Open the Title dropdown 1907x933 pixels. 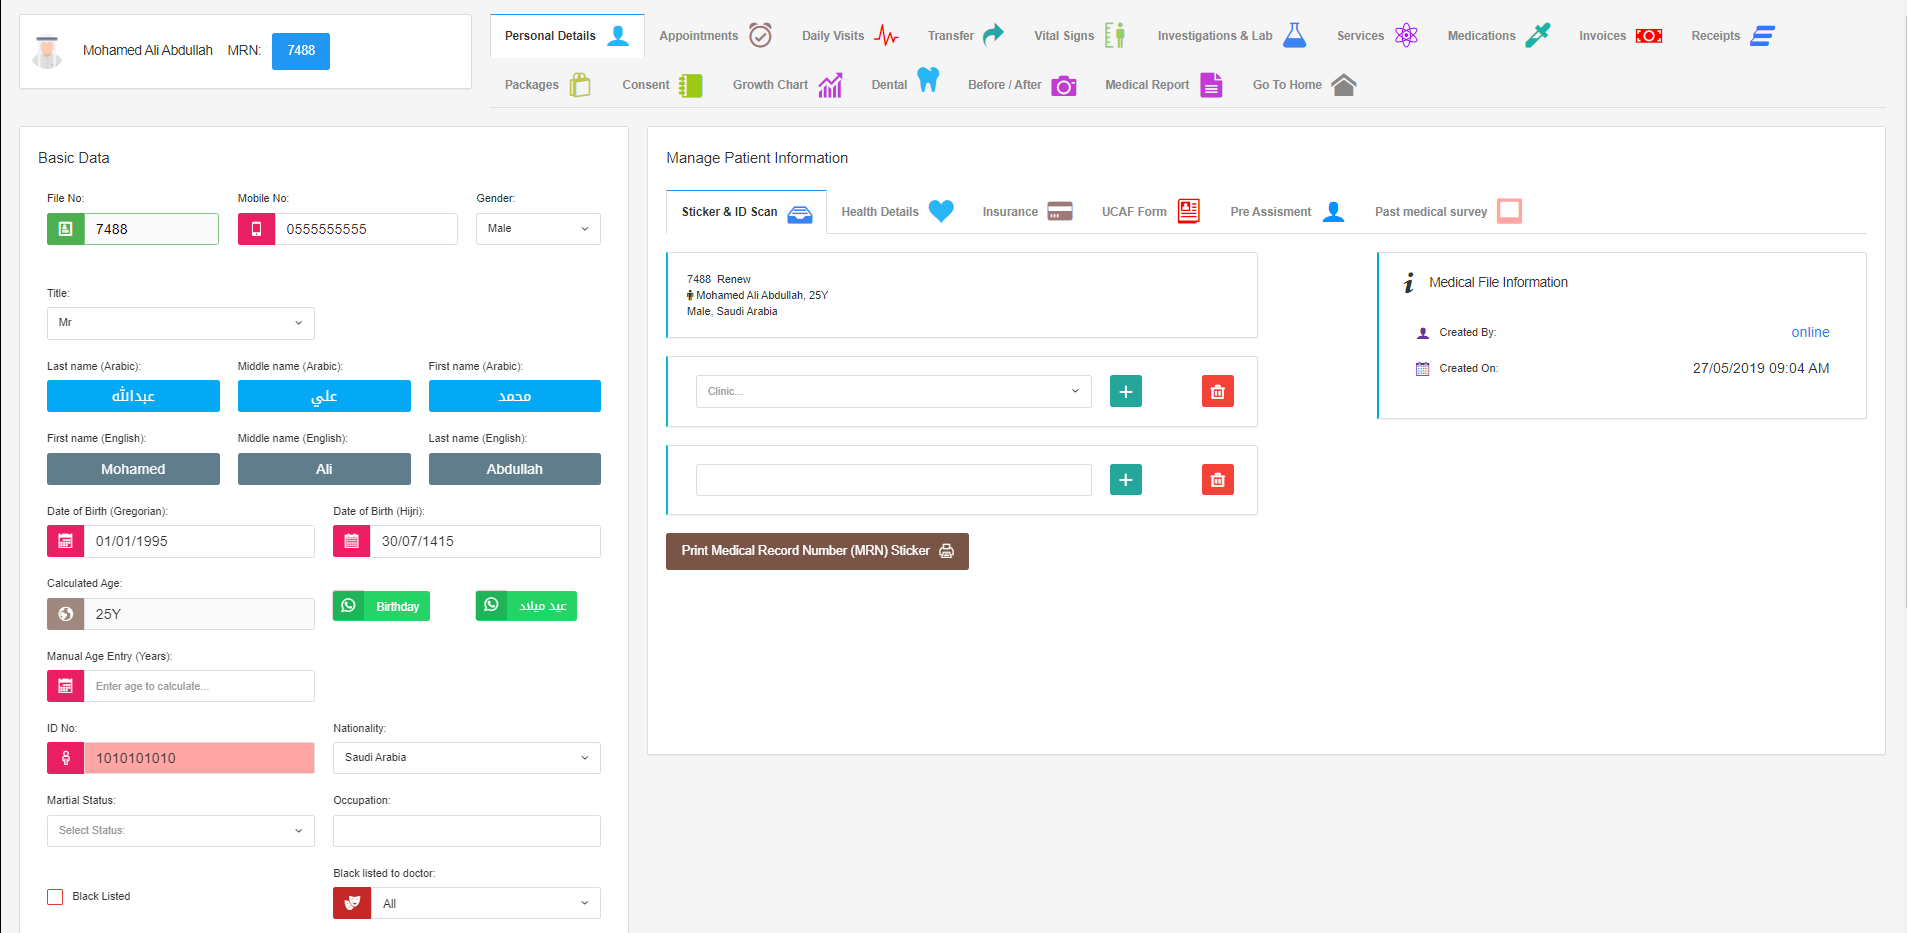[180, 323]
